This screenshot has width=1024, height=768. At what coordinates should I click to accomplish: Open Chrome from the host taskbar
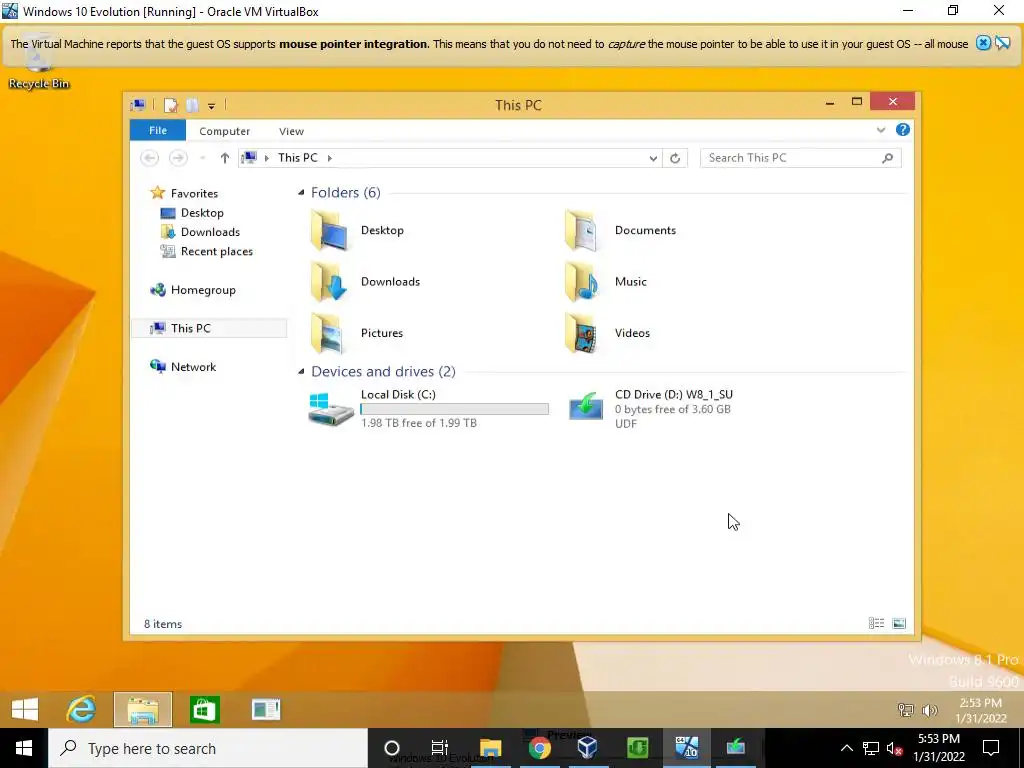point(539,748)
